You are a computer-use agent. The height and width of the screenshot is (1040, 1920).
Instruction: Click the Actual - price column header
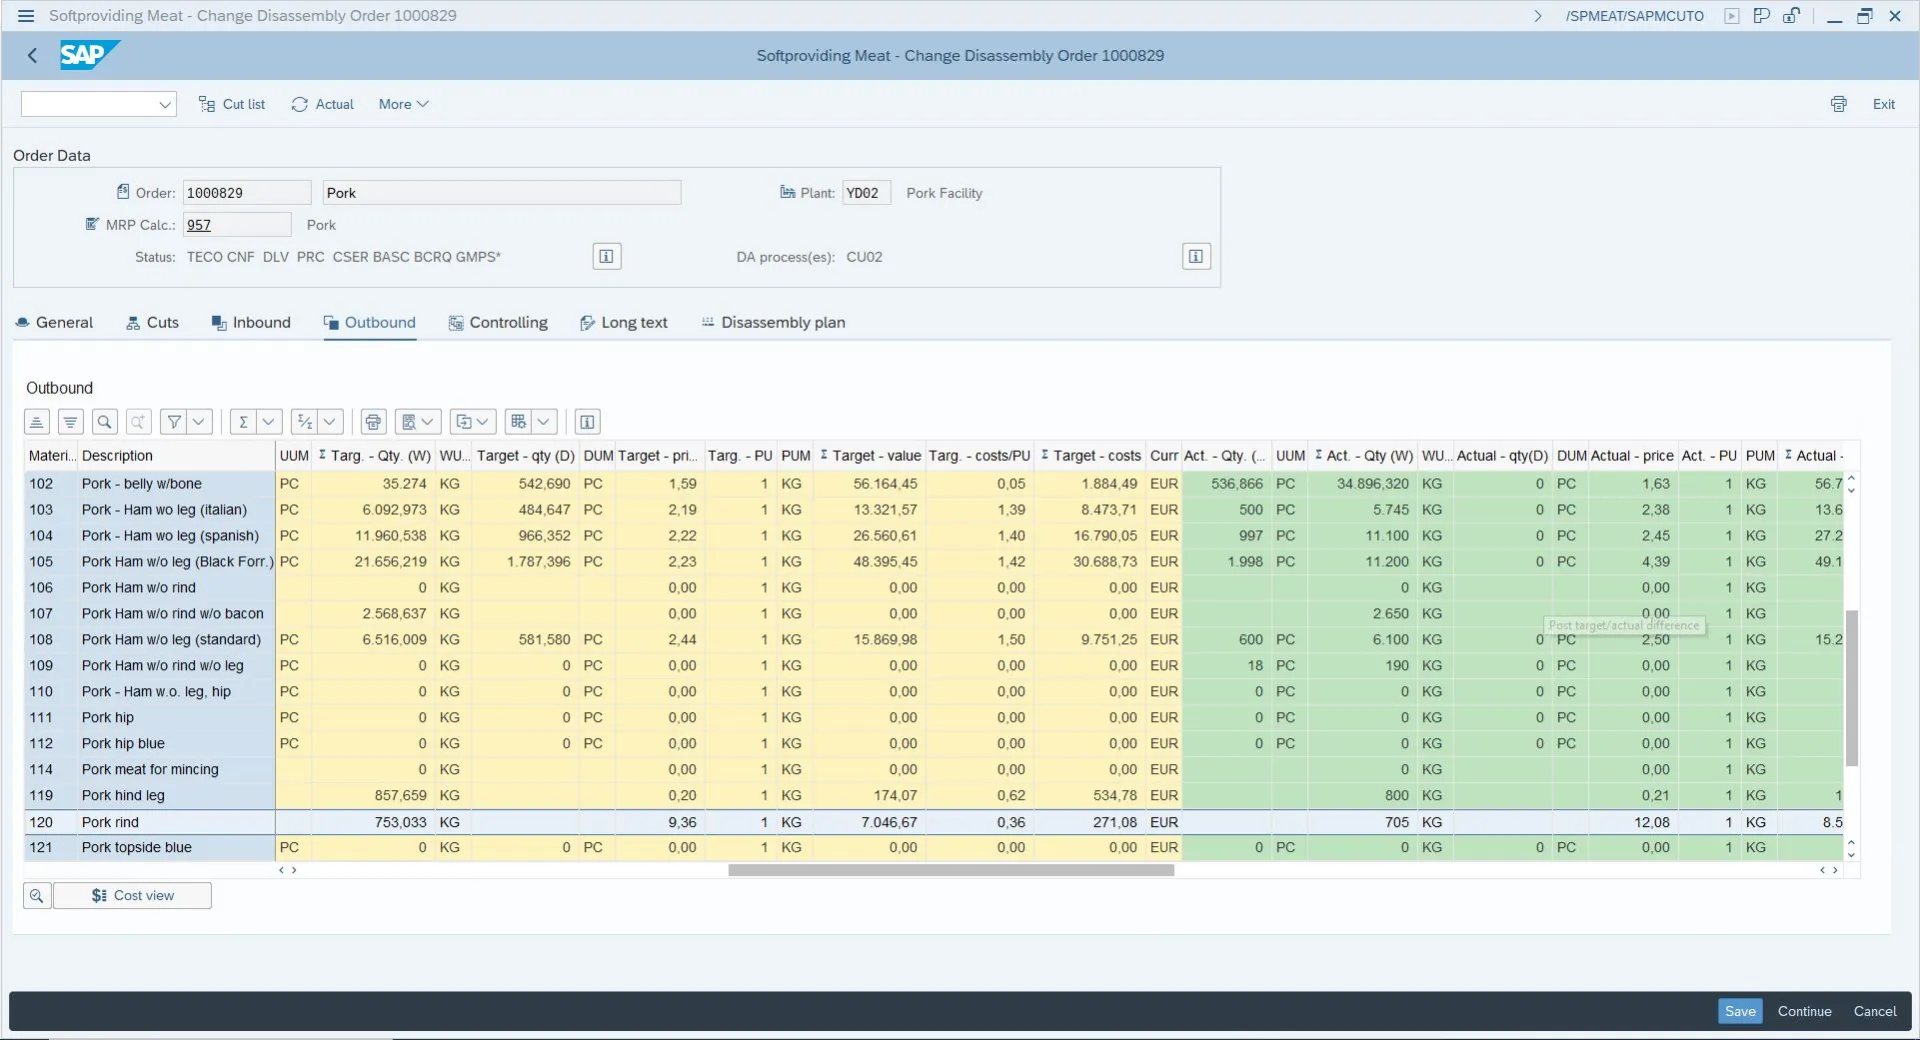1632,456
